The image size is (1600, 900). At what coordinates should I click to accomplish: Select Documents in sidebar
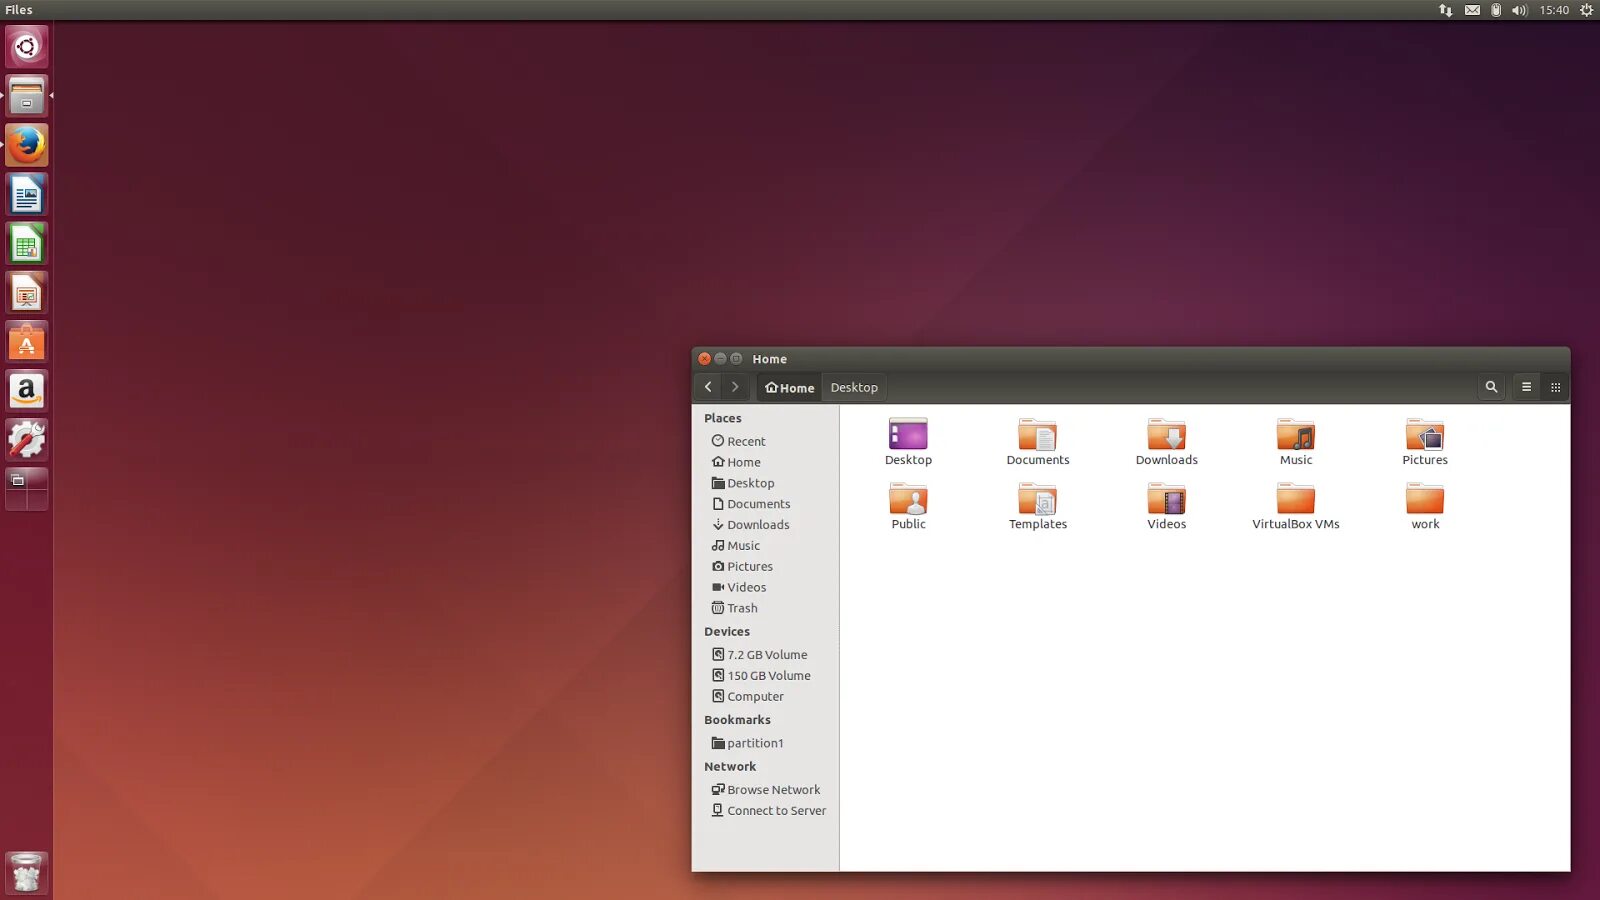(x=750, y=504)
